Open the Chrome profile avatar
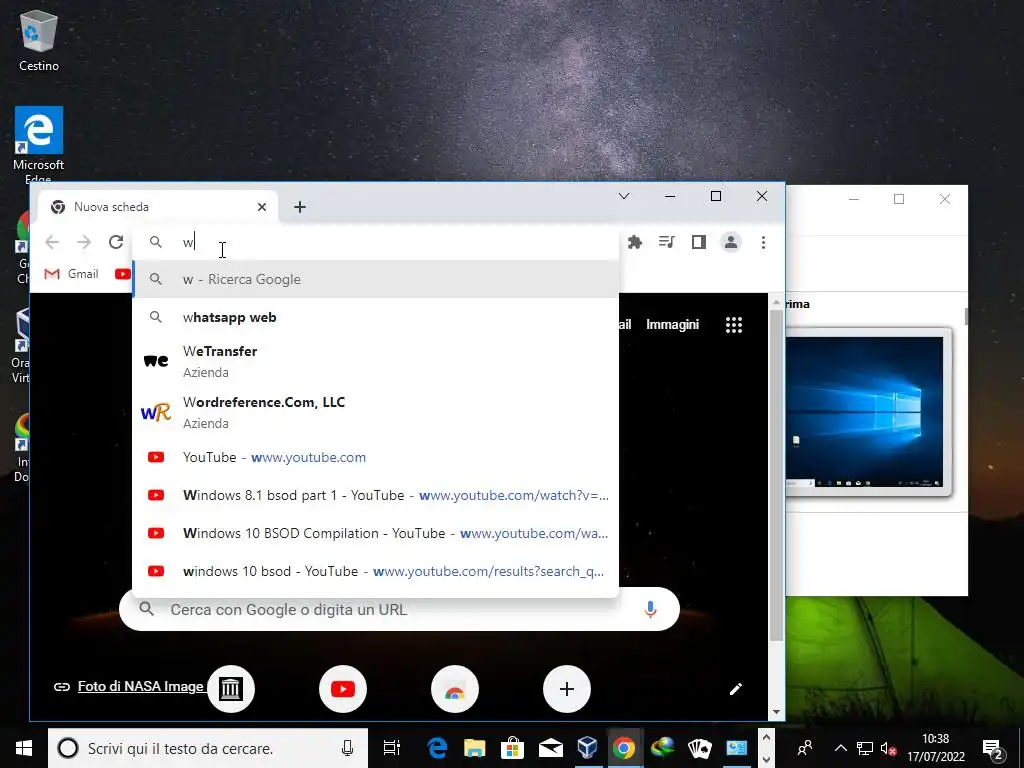This screenshot has width=1024, height=768. 731,242
